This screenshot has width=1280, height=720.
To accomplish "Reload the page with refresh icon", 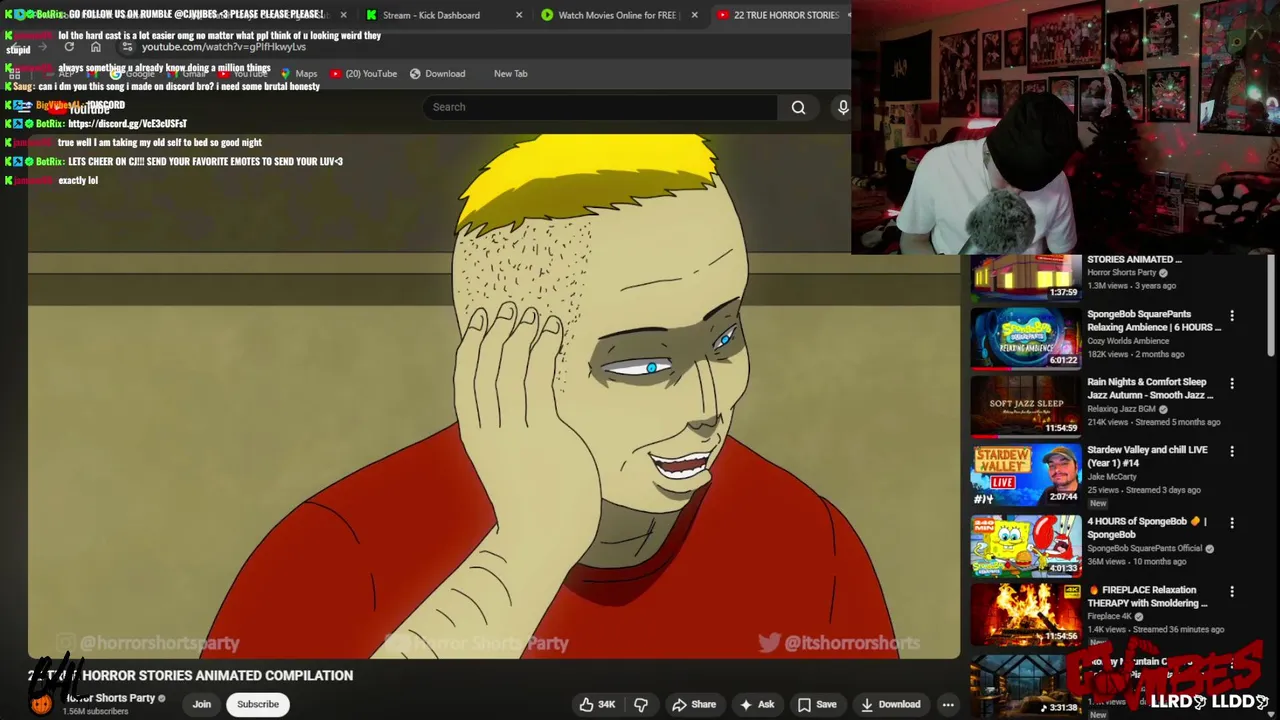I will tap(69, 47).
